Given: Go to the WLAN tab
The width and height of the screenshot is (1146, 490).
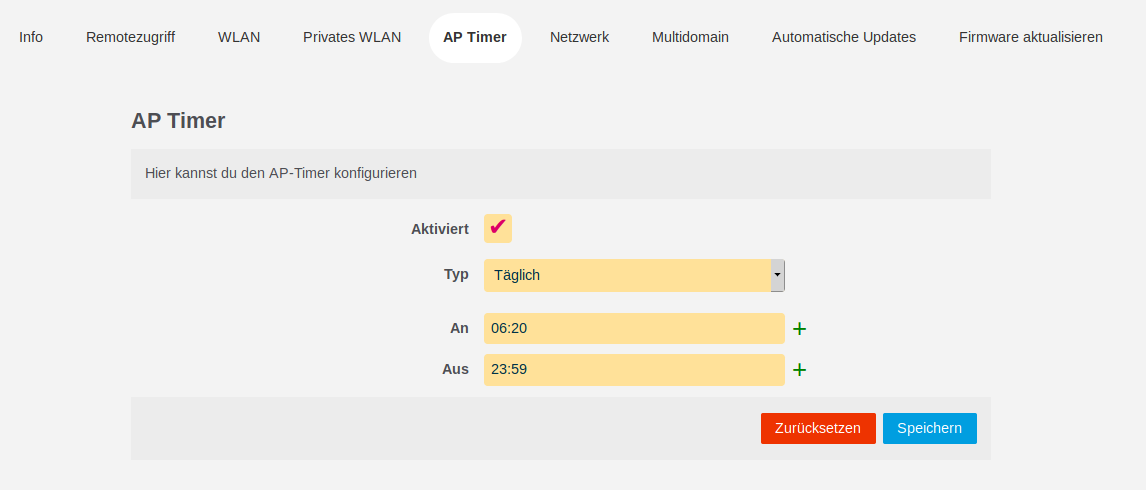Looking at the screenshot, I should click(239, 37).
